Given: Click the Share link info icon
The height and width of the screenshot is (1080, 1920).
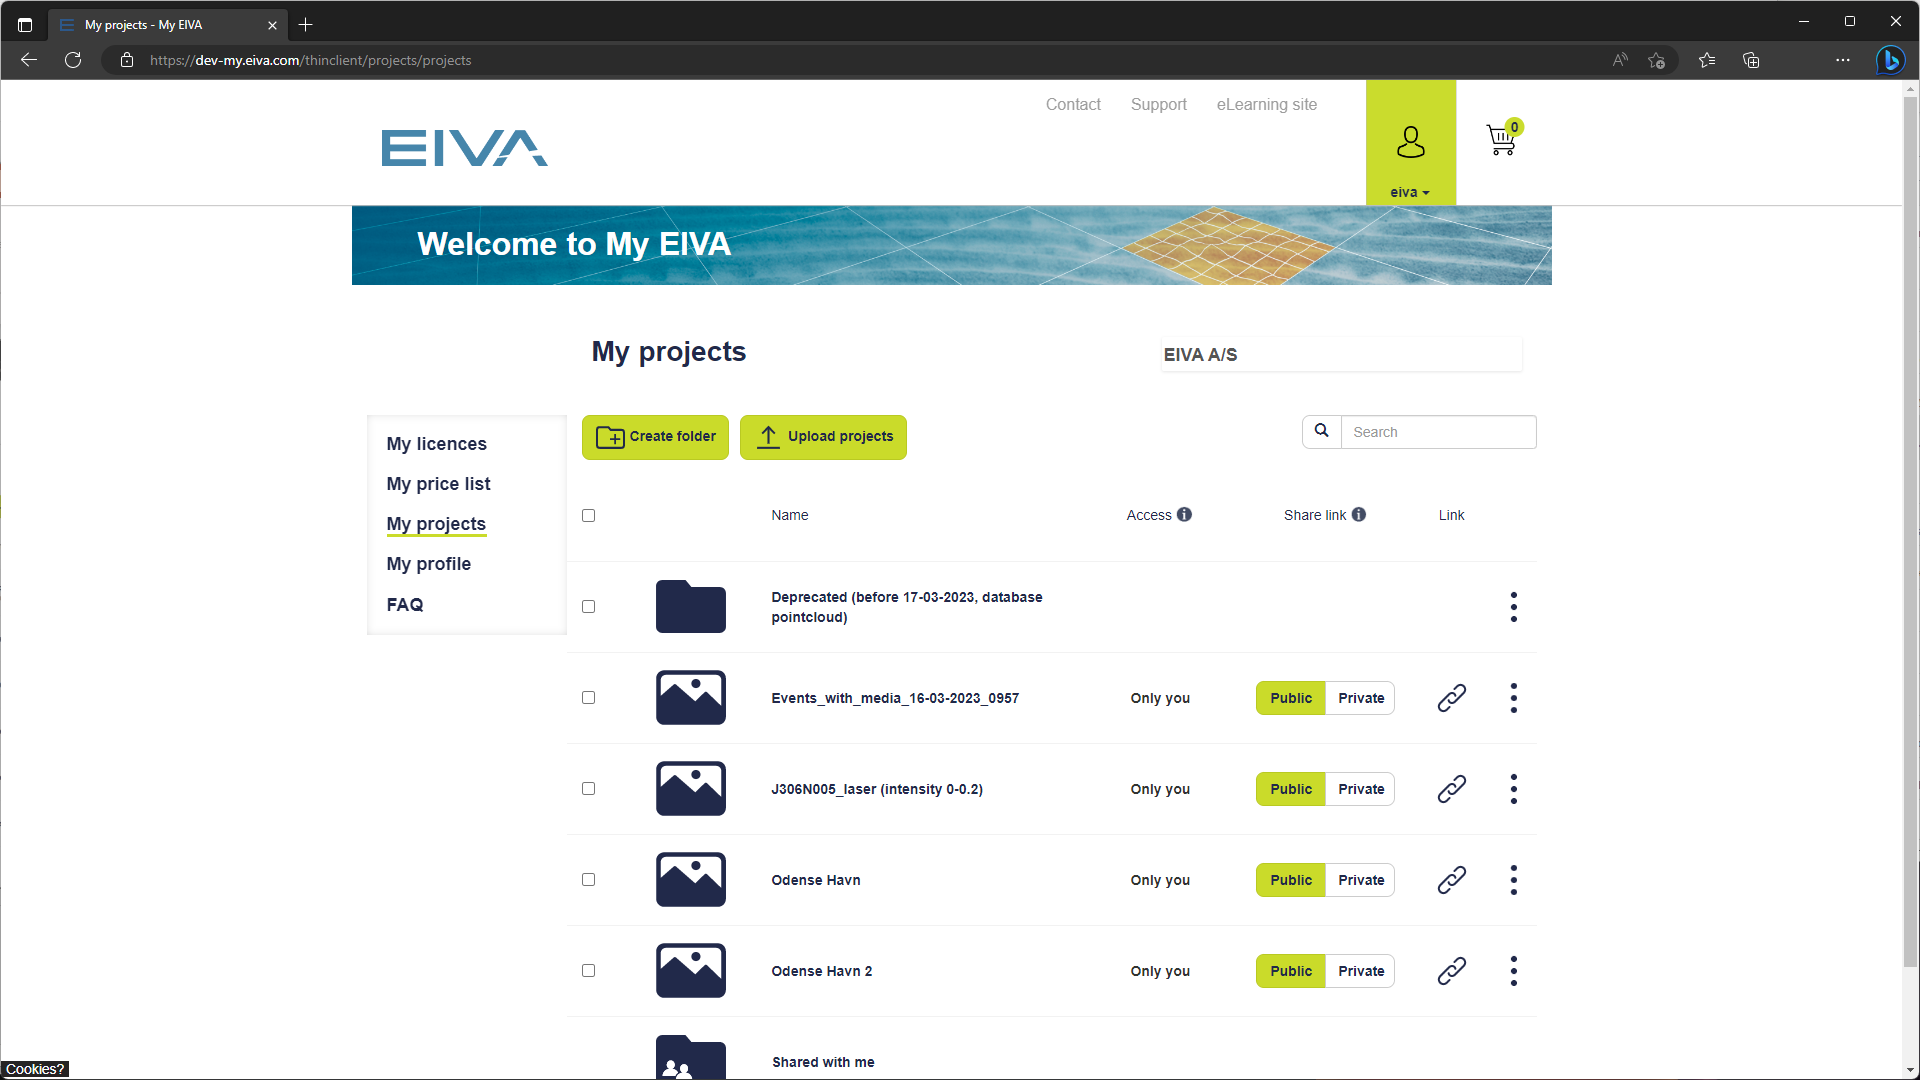Looking at the screenshot, I should (x=1358, y=515).
